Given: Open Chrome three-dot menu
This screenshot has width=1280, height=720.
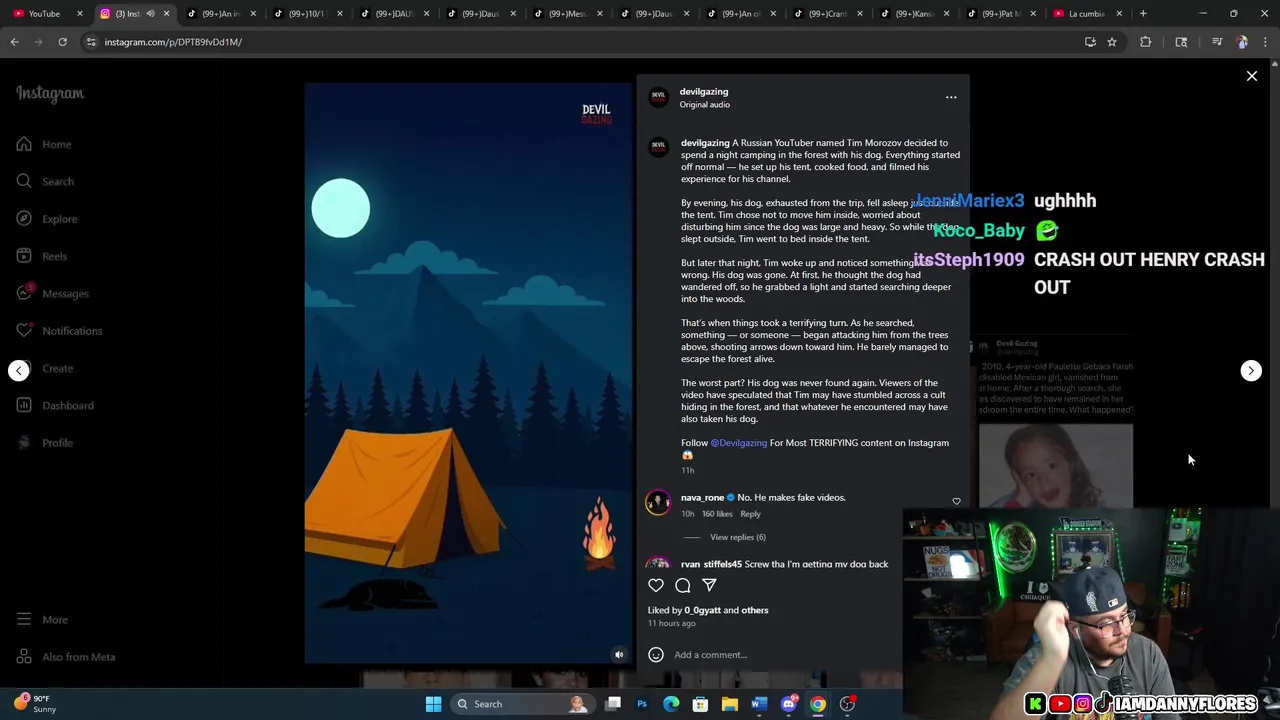Looking at the screenshot, I should point(1266,42).
